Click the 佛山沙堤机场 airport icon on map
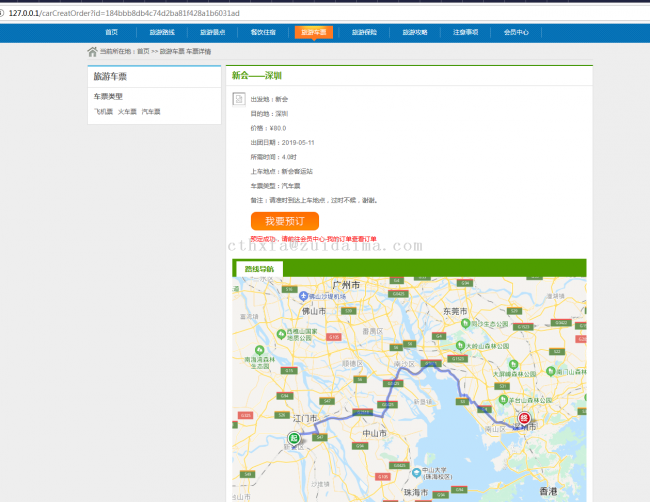 point(304,297)
